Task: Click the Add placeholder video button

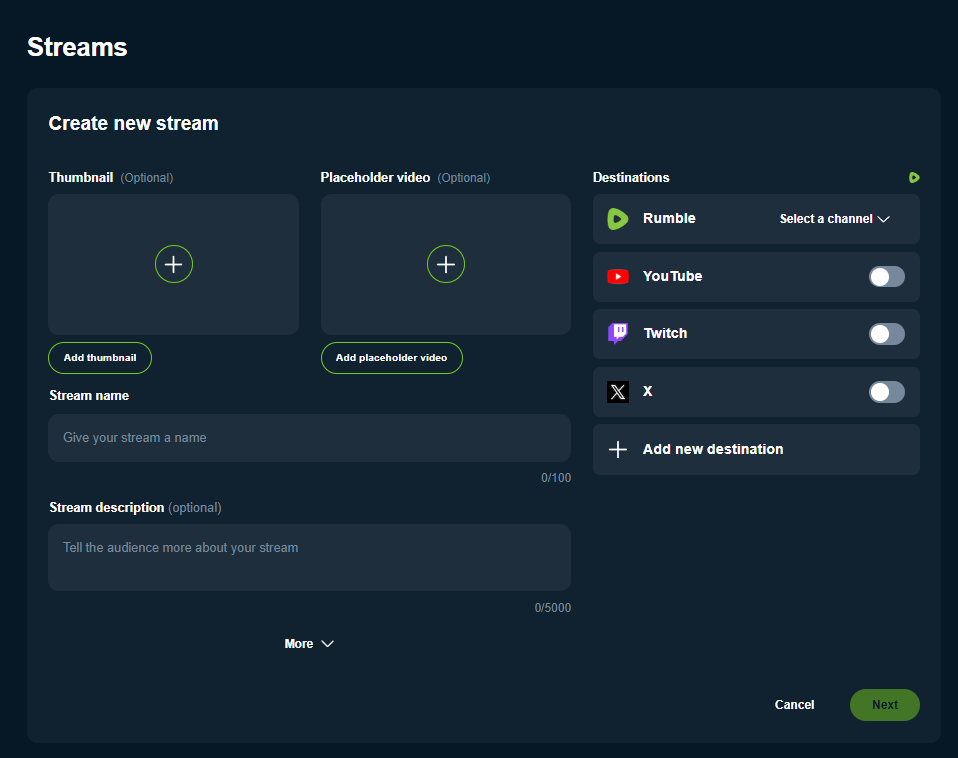Action: (x=391, y=358)
